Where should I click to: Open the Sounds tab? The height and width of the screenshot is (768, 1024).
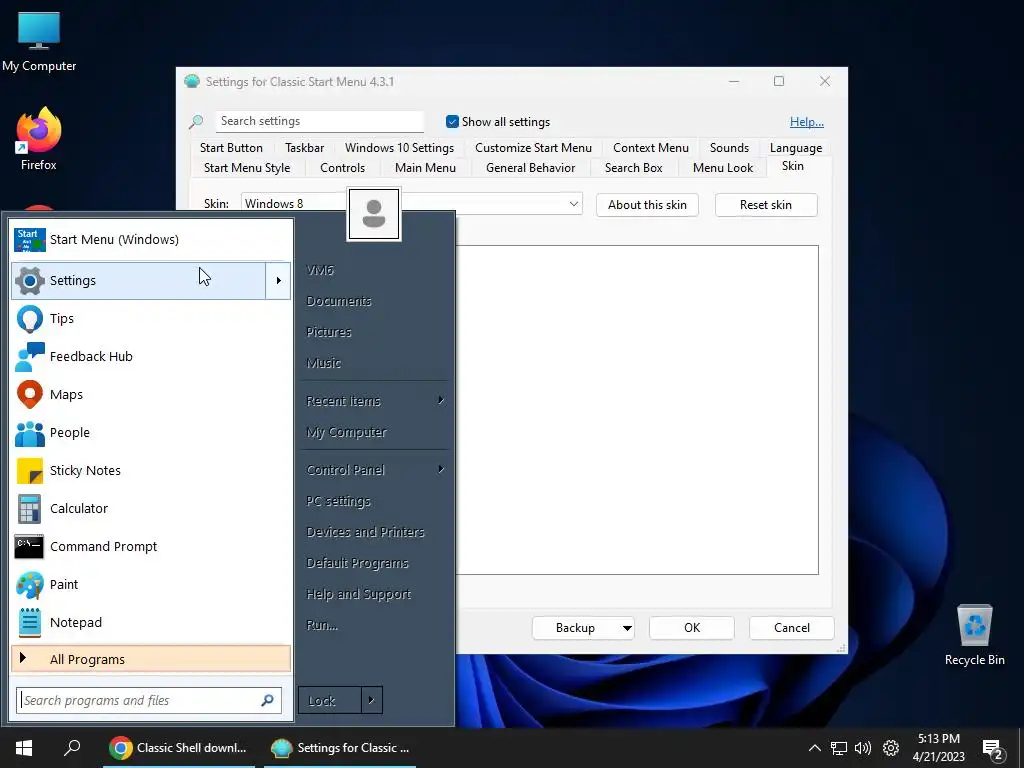pos(729,148)
